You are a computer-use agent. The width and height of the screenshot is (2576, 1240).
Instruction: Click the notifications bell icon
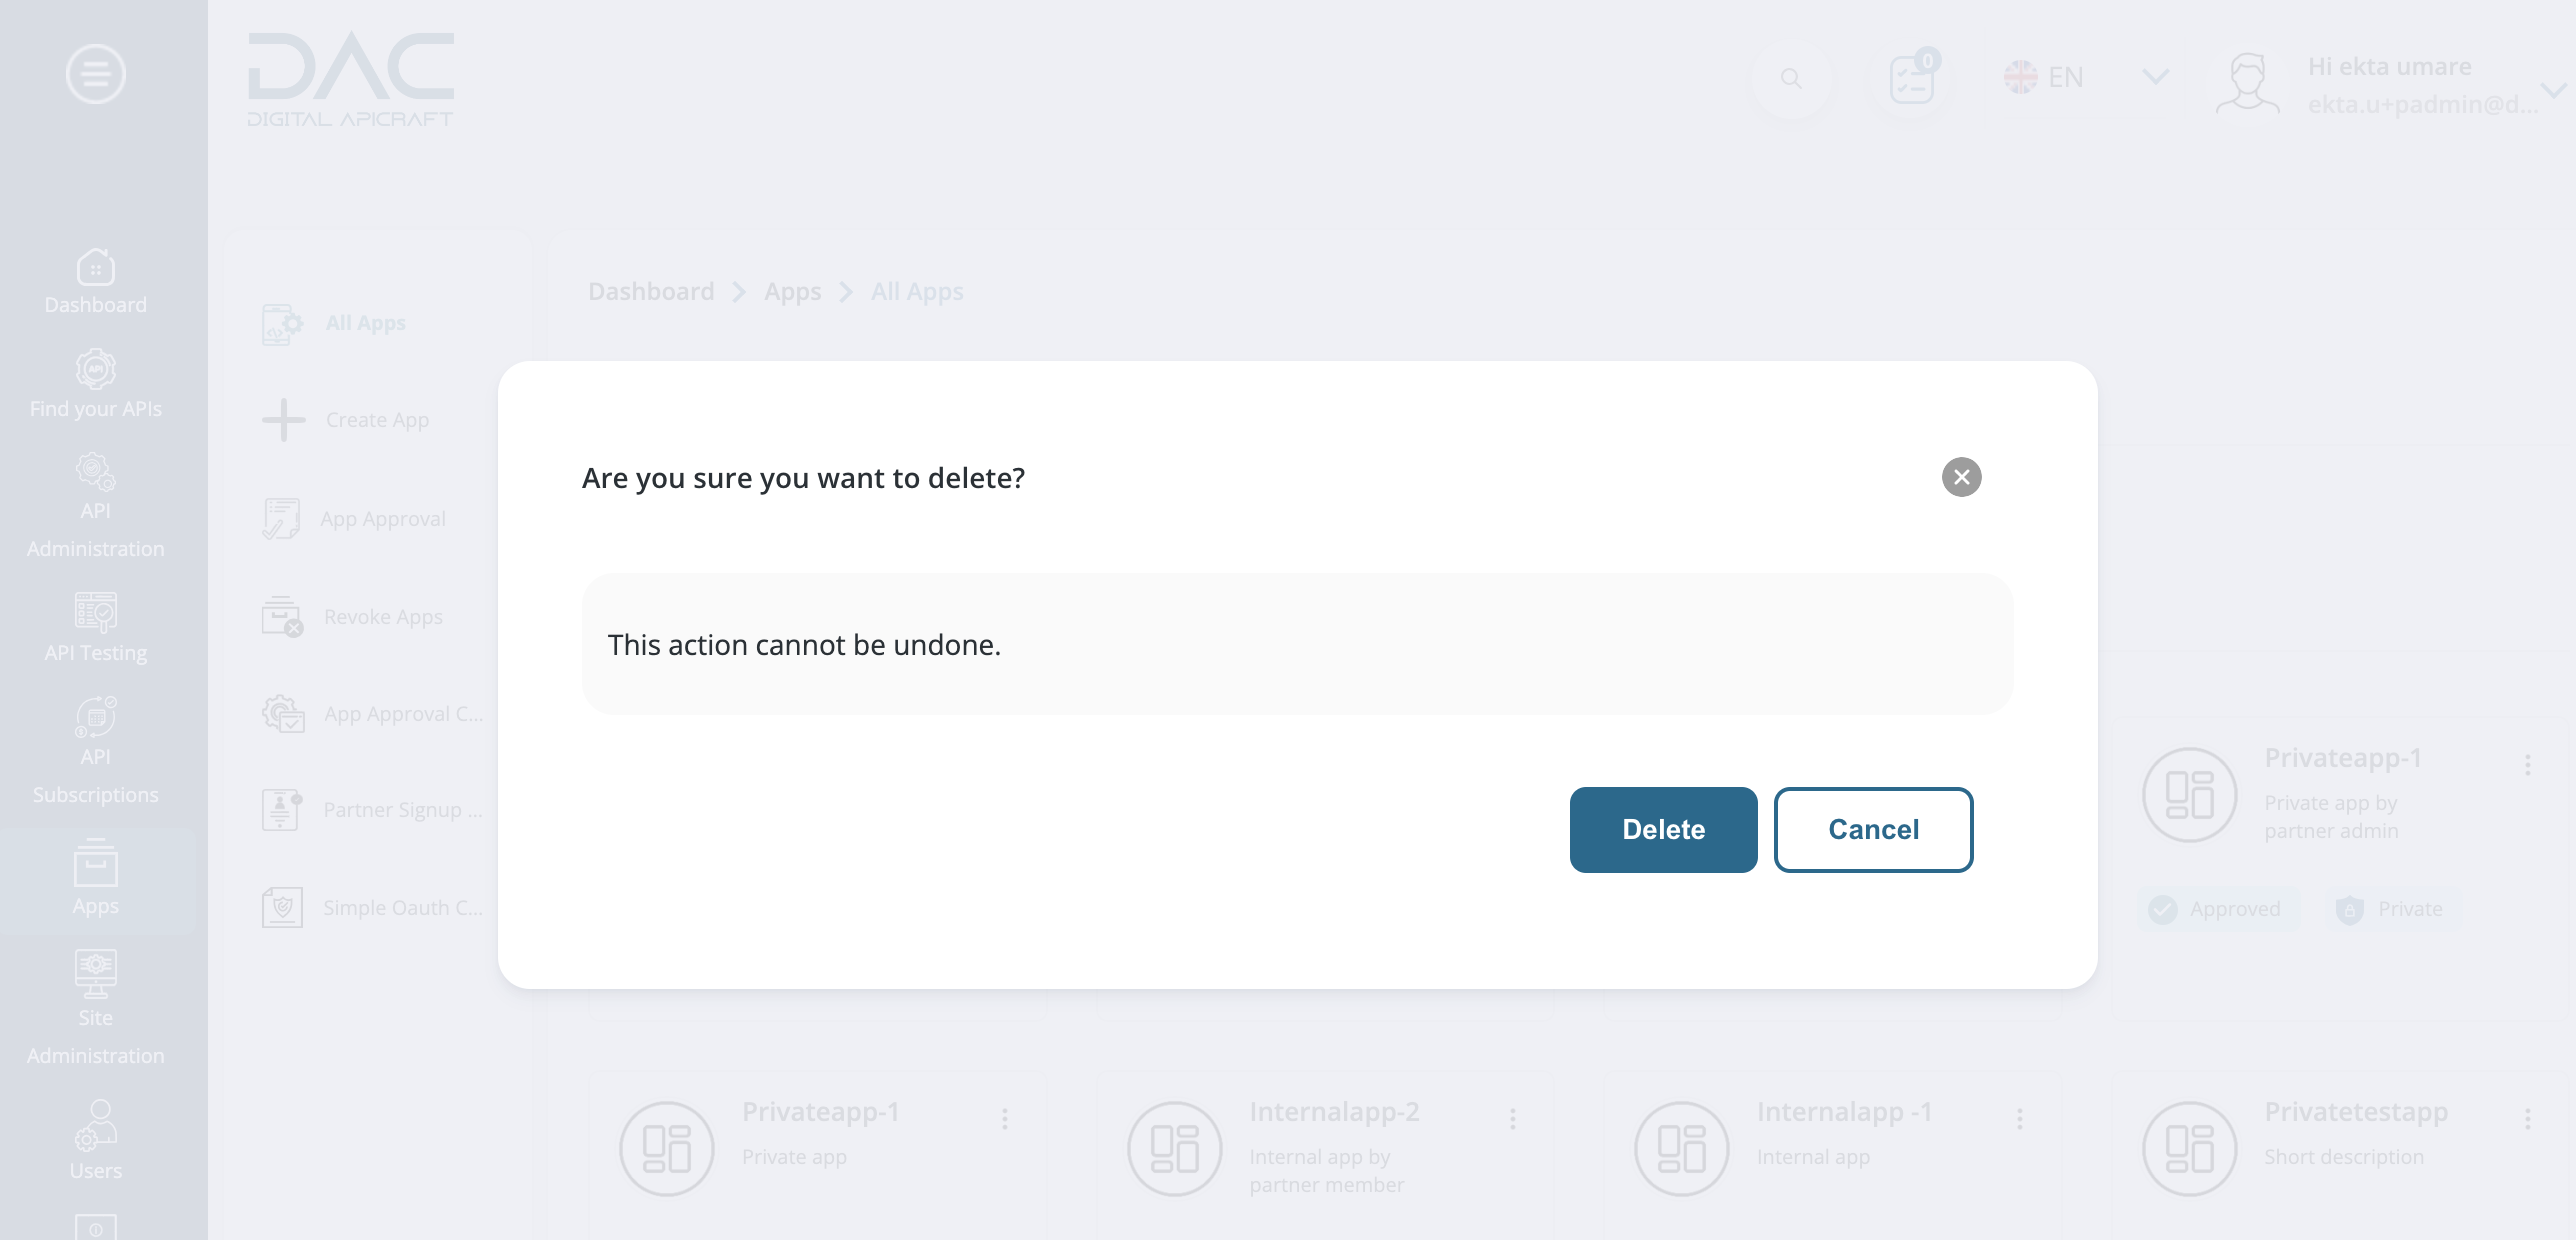[x=1909, y=79]
